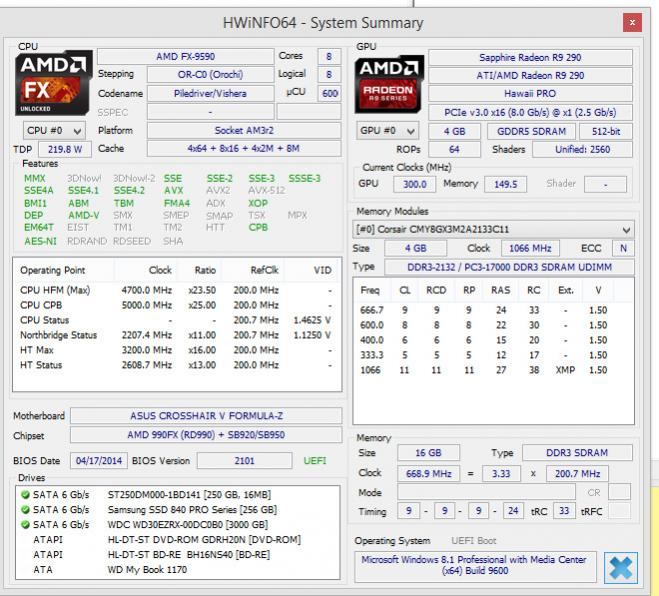659x596 pixels.
Task: Select the 666.7 frequency timing row
Action: point(493,310)
